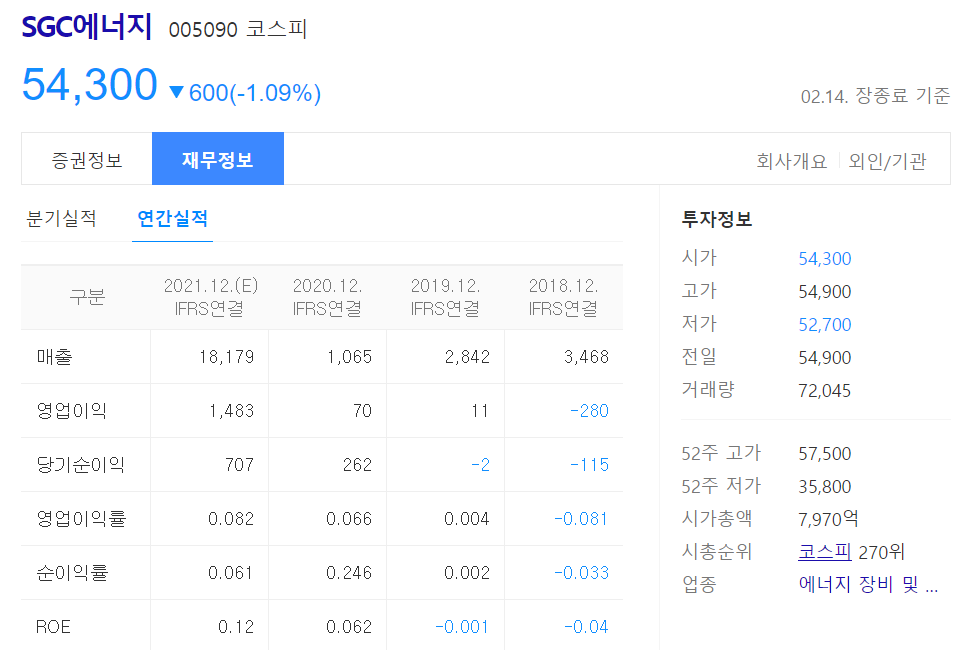Click the 600(-1.09%) change value
Viewport: 966px width, 650px height.
(x=255, y=93)
